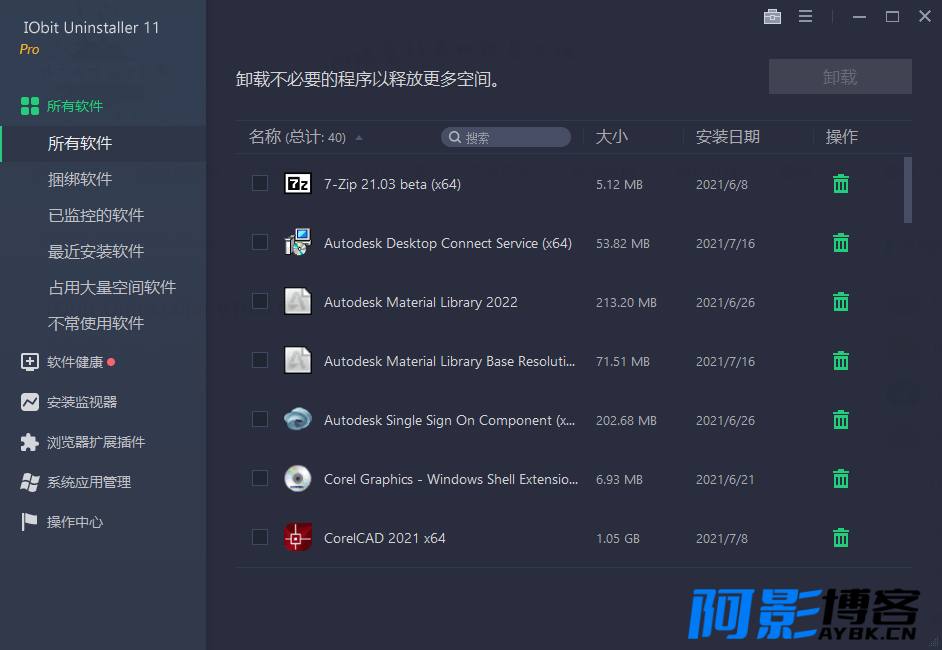Image resolution: width=942 pixels, height=650 pixels.
Task: Open the 软件健康 section label
Action: [75, 362]
